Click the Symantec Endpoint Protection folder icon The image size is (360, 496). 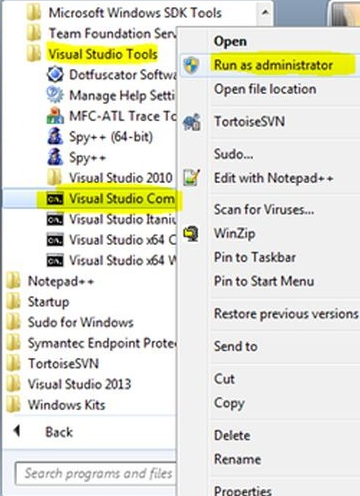[x=13, y=343]
